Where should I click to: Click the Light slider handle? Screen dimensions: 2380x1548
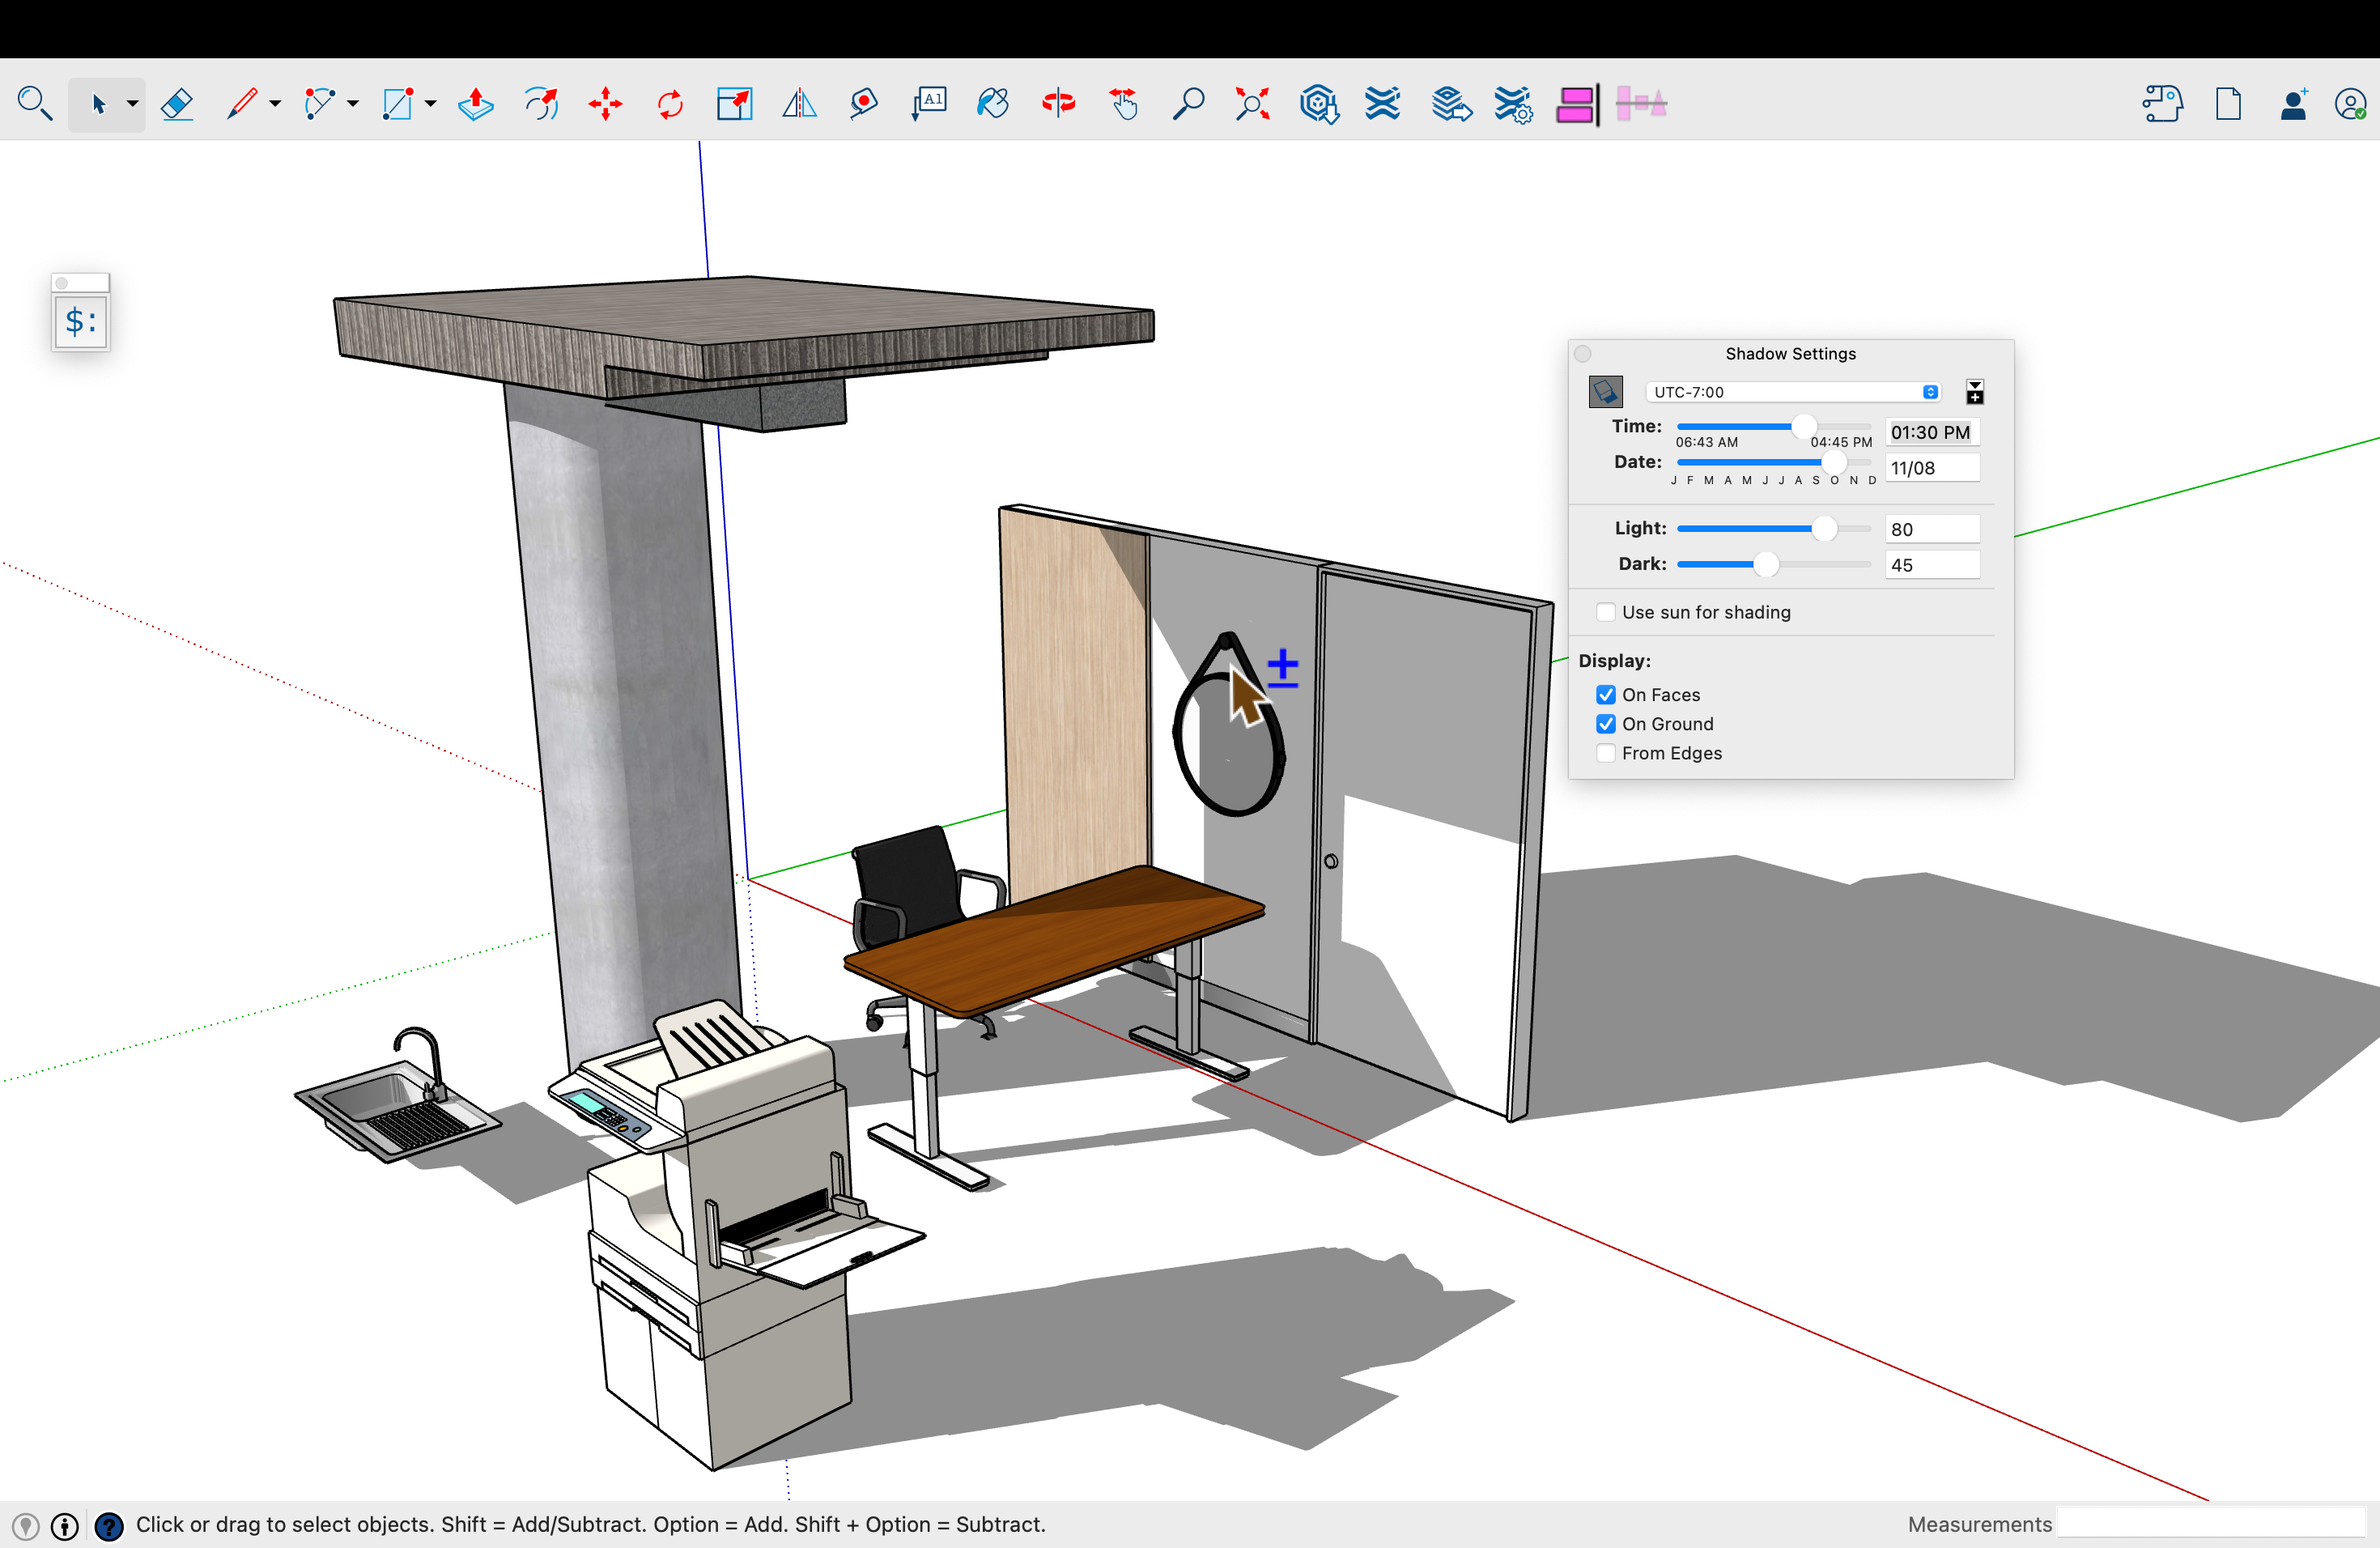pyautogui.click(x=1824, y=529)
